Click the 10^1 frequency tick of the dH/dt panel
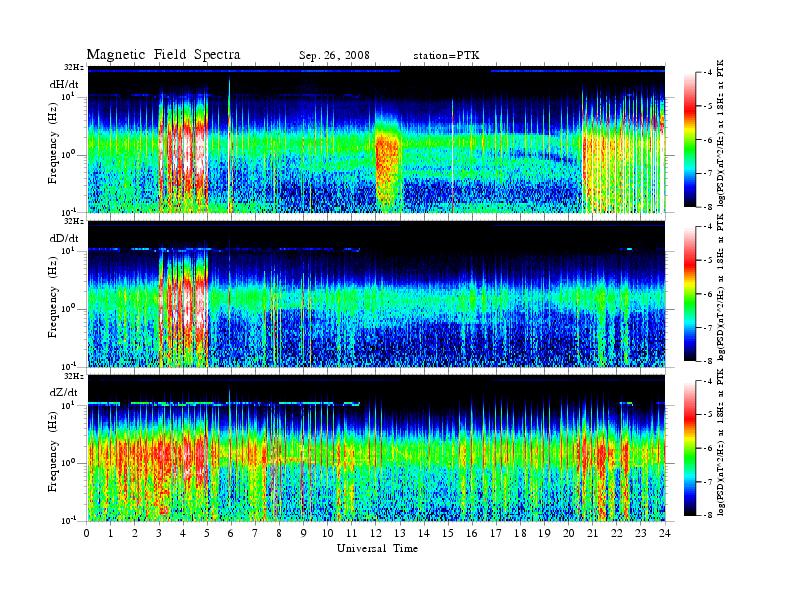The height and width of the screenshot is (612, 792). [69, 96]
